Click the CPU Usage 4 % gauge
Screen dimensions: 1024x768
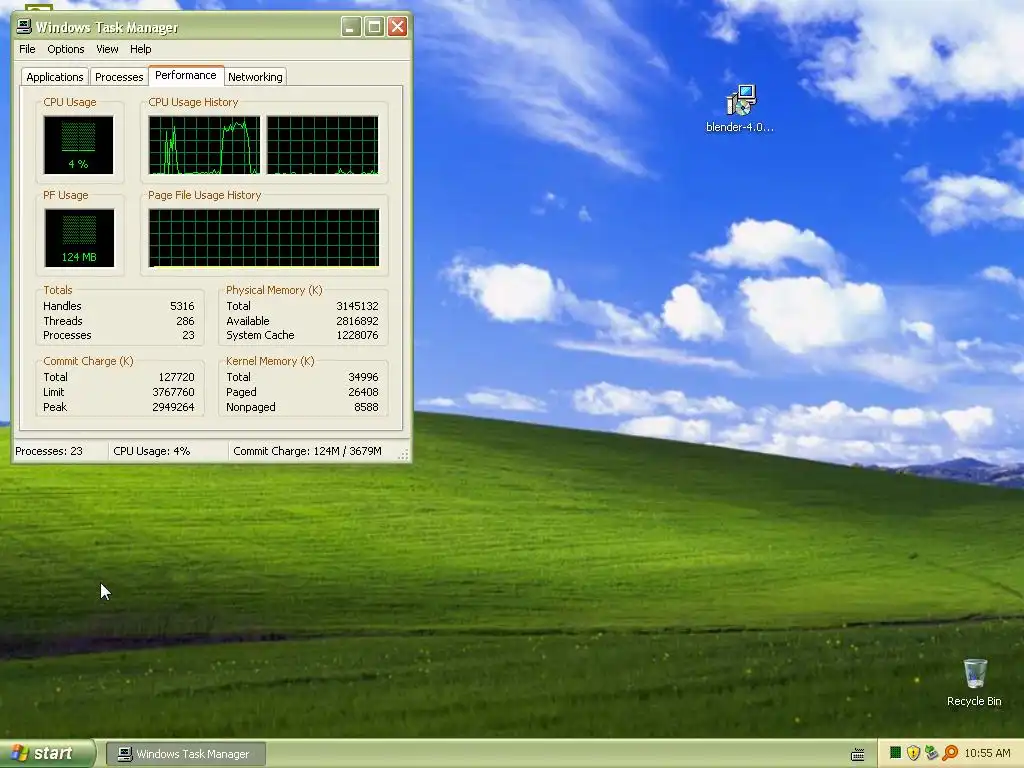(x=78, y=145)
